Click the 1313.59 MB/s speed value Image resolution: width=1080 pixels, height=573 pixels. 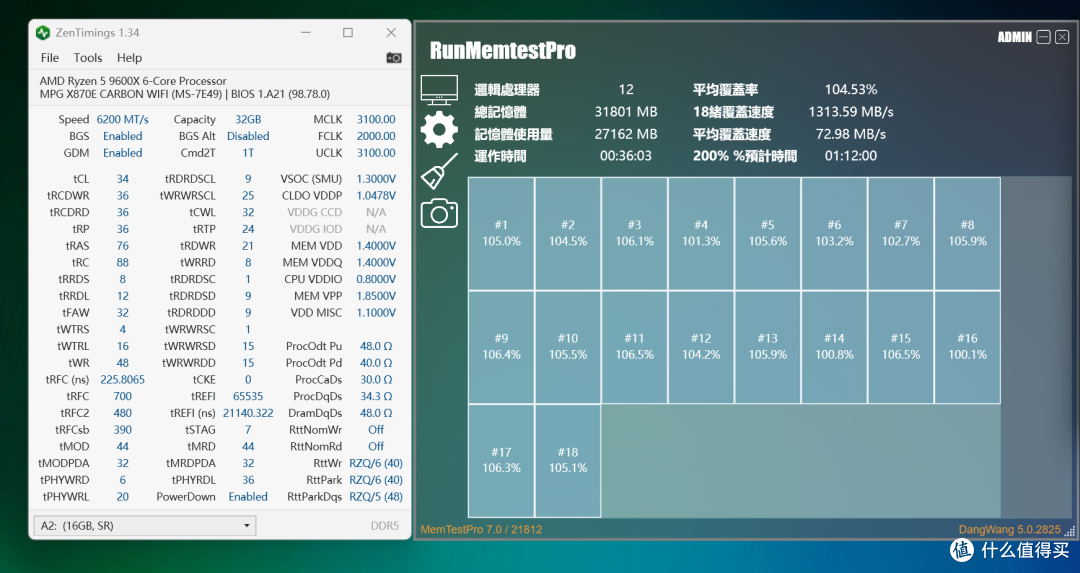tap(851, 112)
